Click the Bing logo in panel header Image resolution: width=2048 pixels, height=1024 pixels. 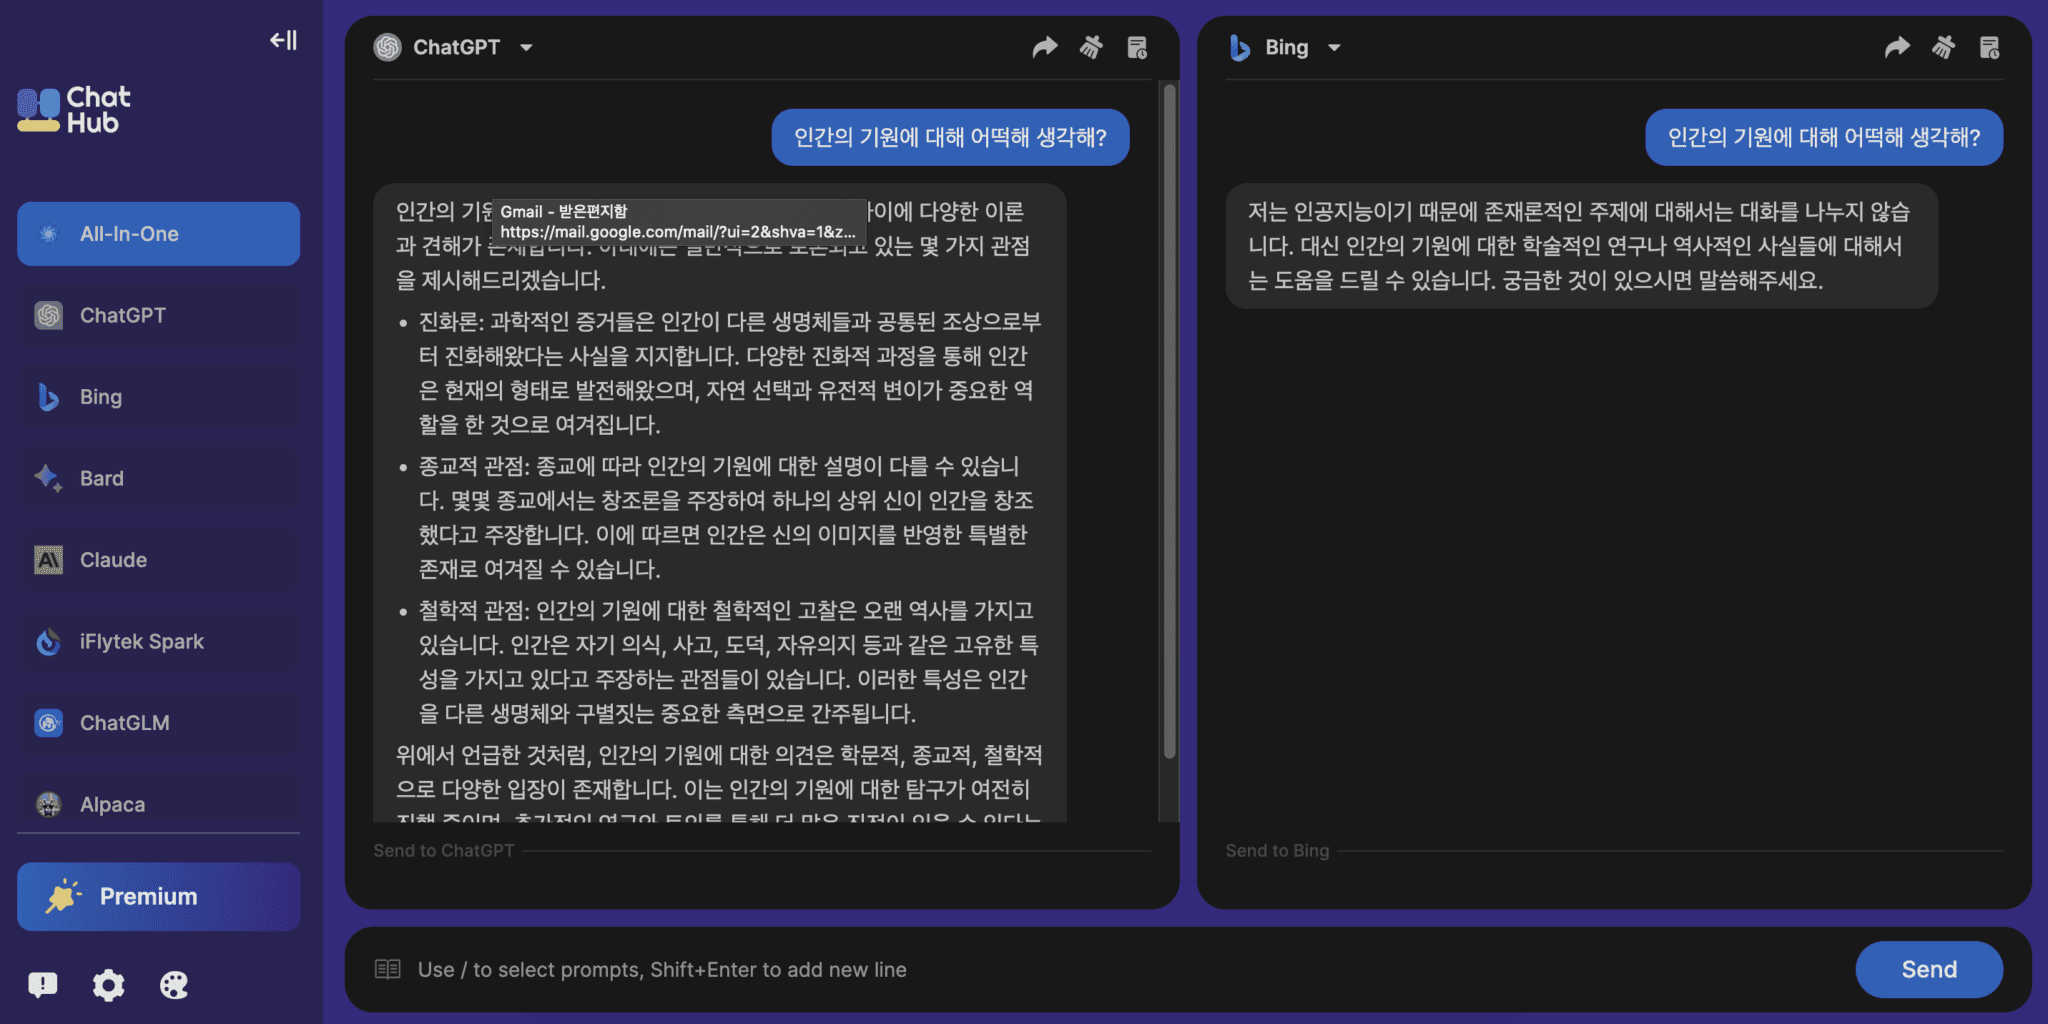1240,47
